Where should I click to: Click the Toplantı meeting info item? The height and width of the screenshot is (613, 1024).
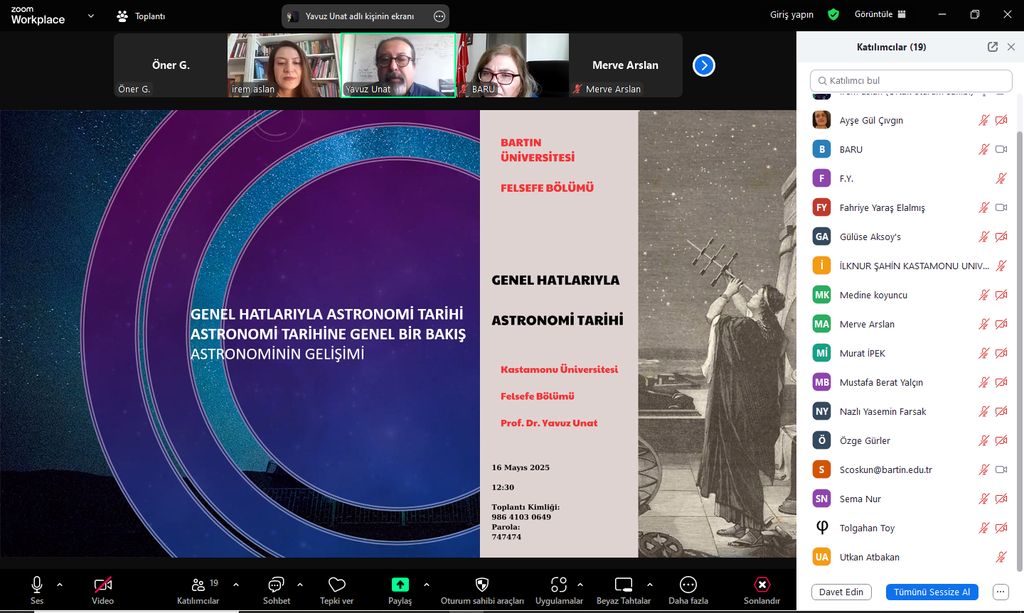140,16
